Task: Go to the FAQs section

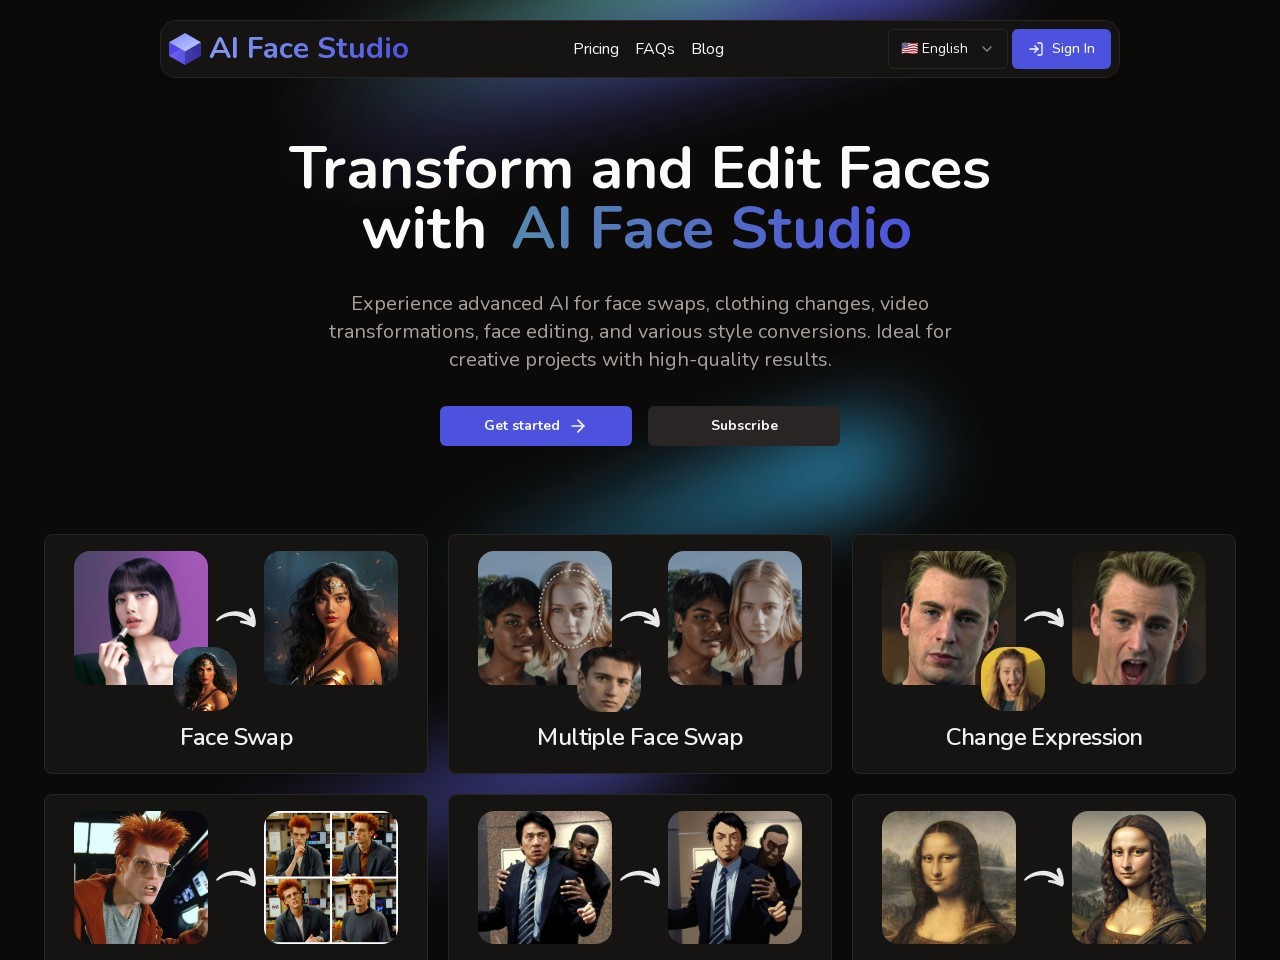Action: (655, 49)
